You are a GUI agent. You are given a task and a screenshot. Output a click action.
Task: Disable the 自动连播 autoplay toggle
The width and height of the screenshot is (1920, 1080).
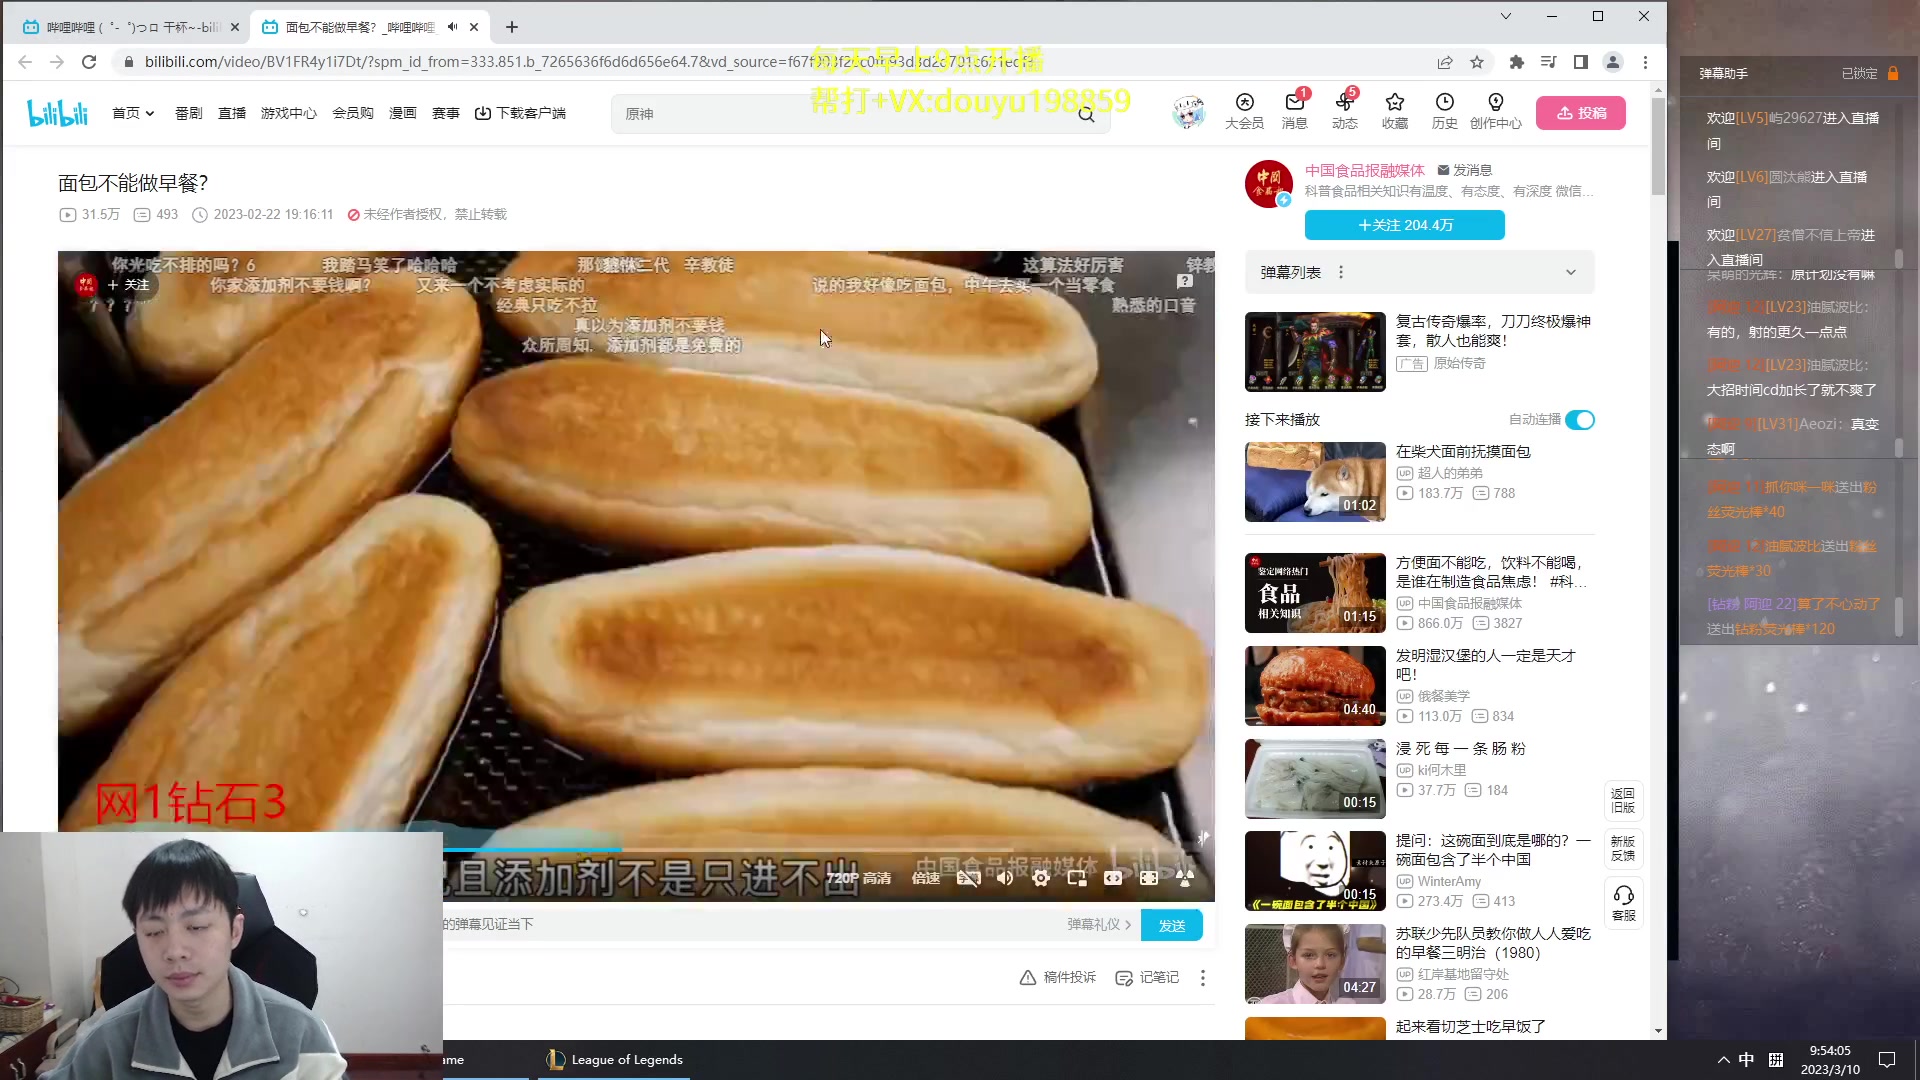point(1580,420)
